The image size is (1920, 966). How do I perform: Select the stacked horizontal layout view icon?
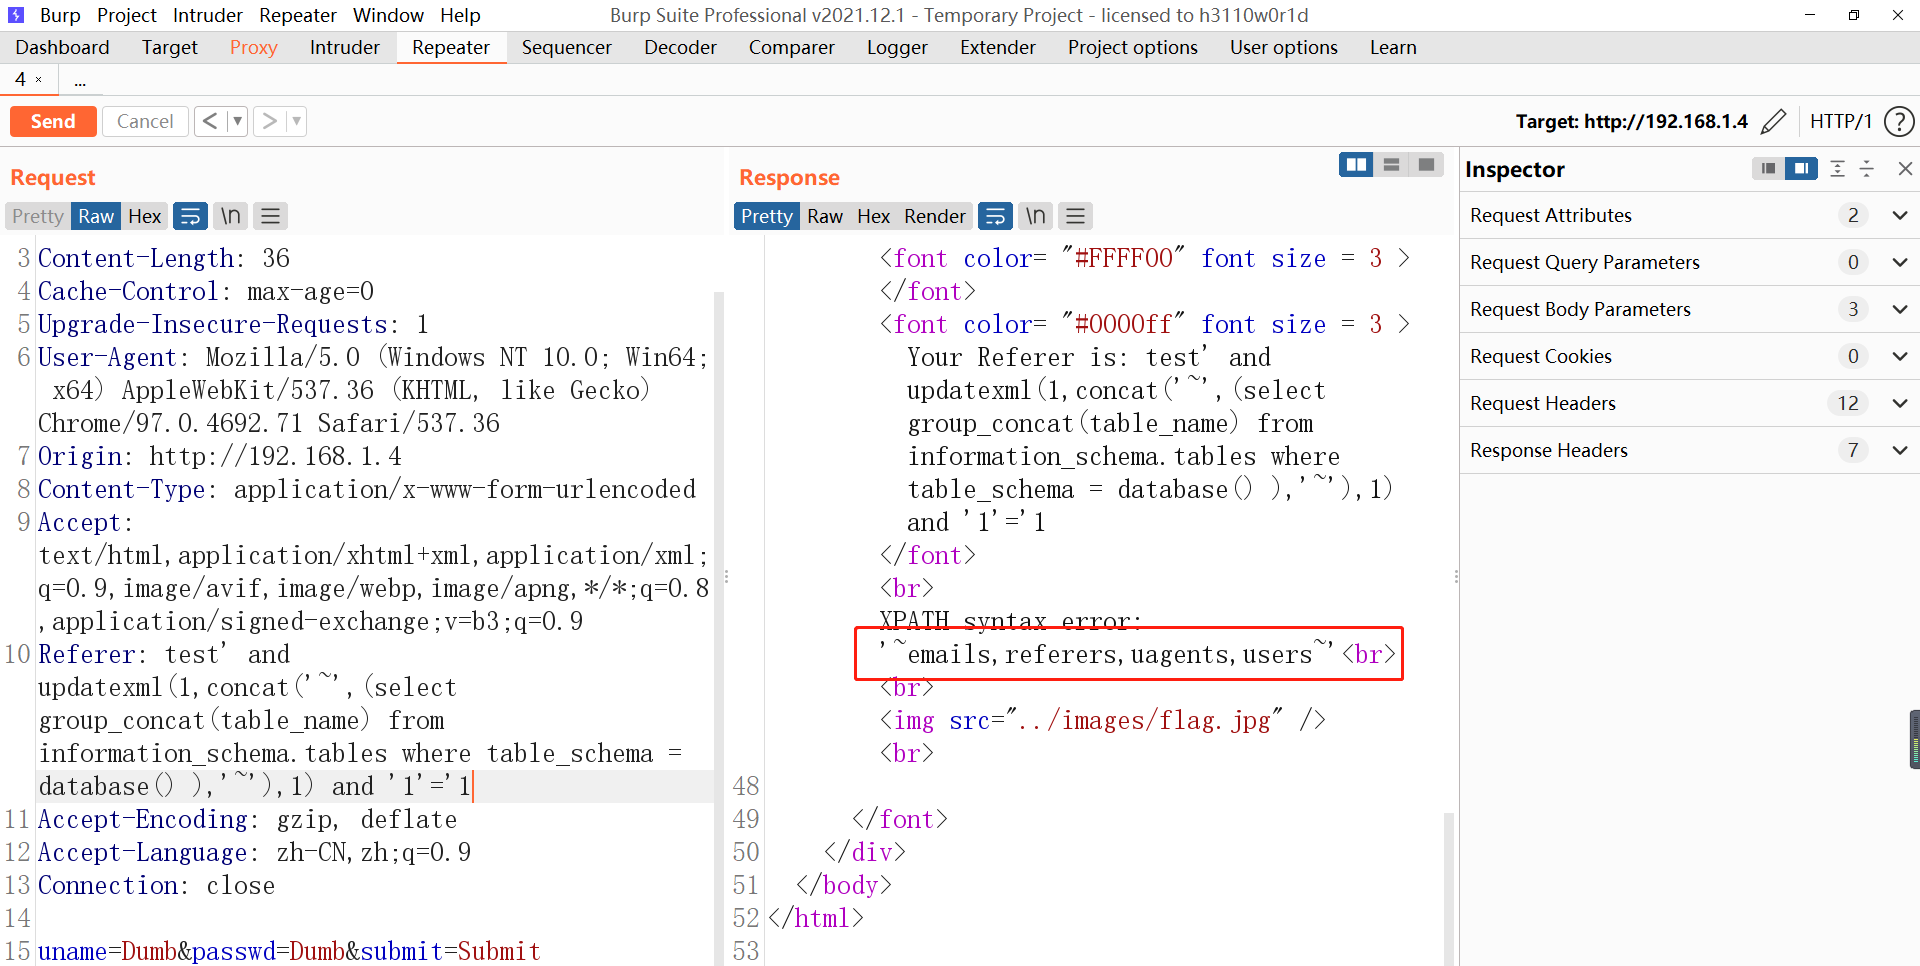coord(1392,164)
